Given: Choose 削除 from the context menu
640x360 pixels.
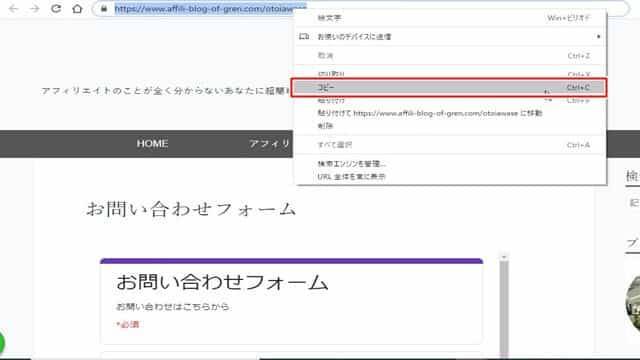Looking at the screenshot, I should pyautogui.click(x=450, y=126).
